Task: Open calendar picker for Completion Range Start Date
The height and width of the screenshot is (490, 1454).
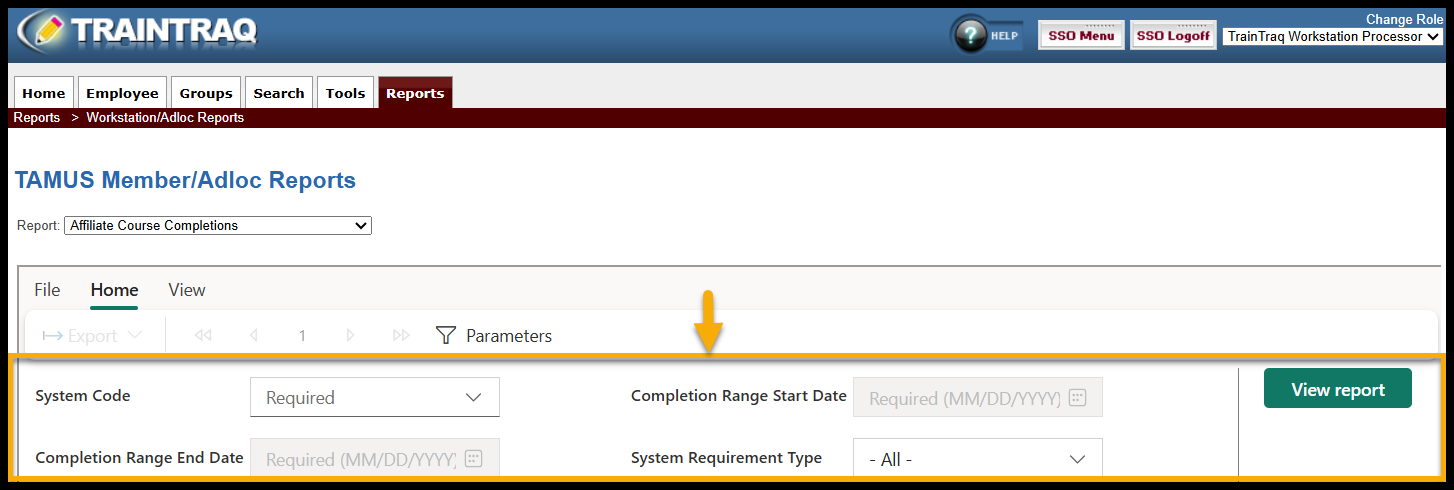Action: tap(1077, 398)
